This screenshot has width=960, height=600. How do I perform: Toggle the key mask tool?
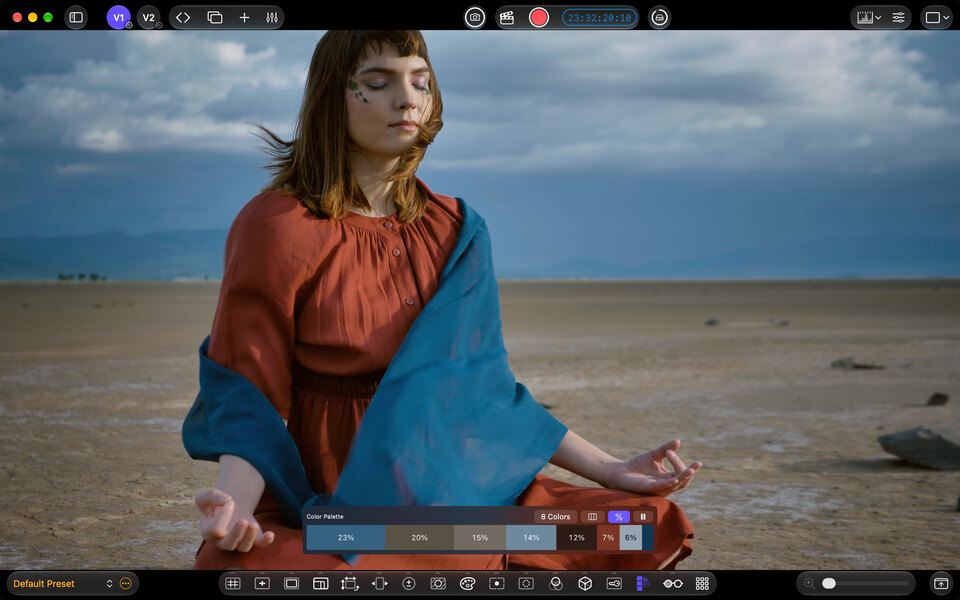pos(614,583)
